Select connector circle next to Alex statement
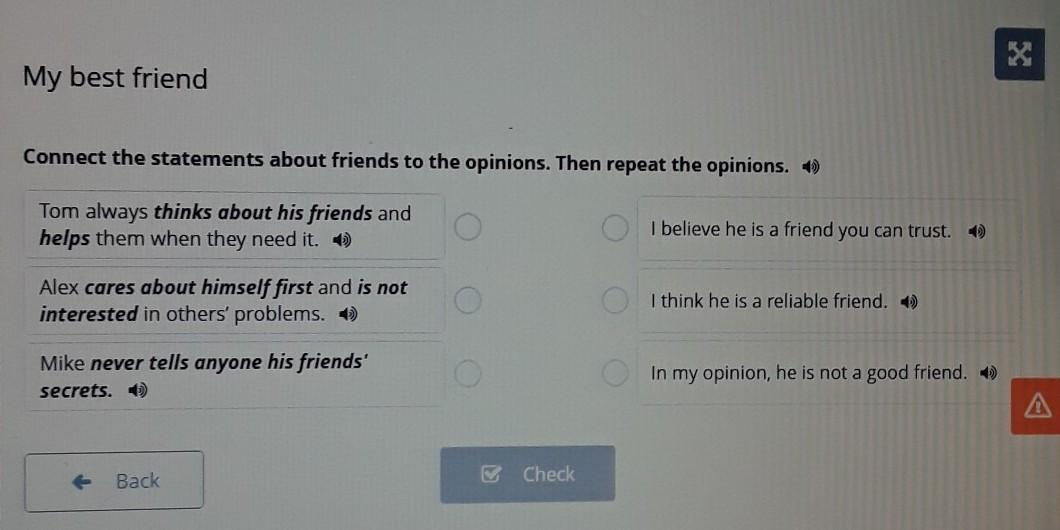The image size is (1060, 530). 467,300
